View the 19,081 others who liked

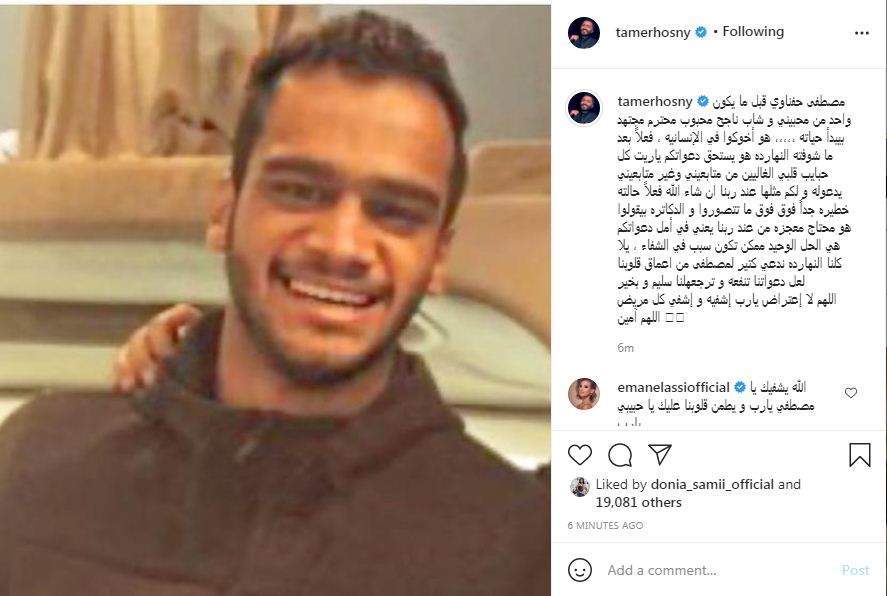[x=638, y=502]
